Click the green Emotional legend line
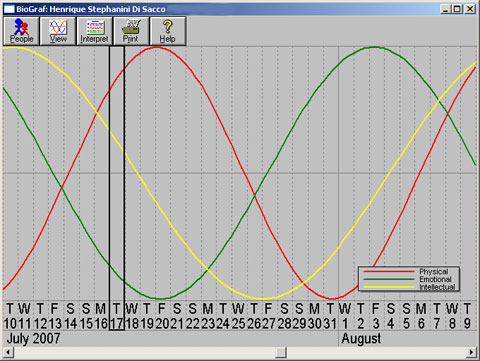 click(x=389, y=279)
